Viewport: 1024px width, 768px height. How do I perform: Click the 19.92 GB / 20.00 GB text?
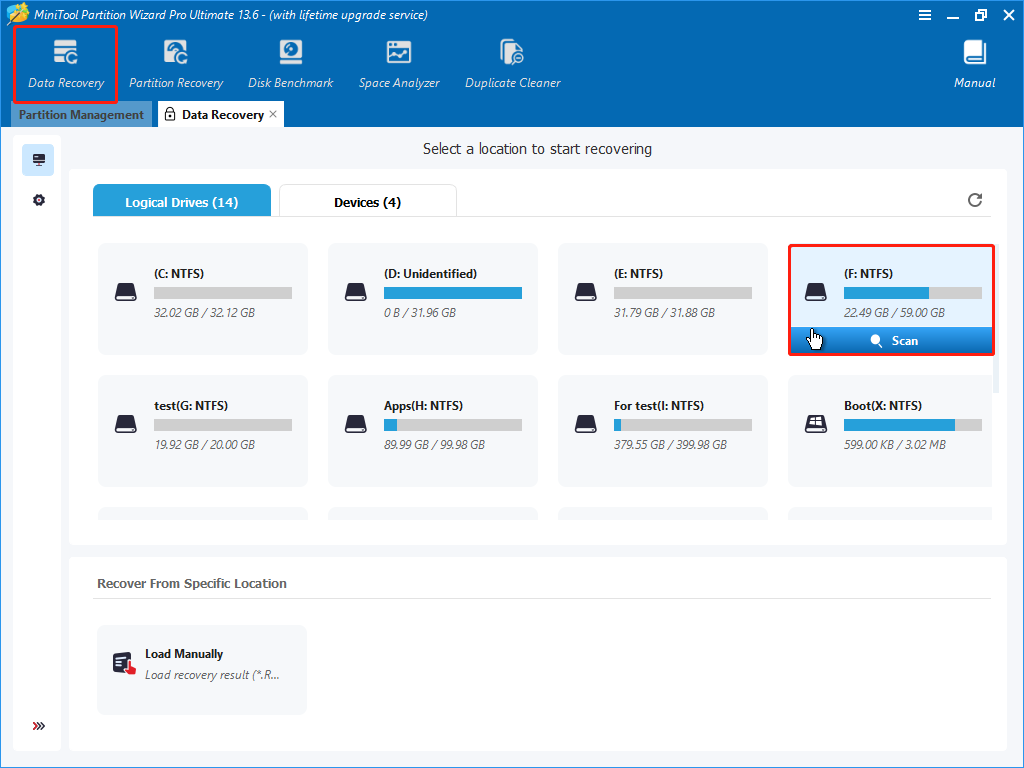pos(204,445)
